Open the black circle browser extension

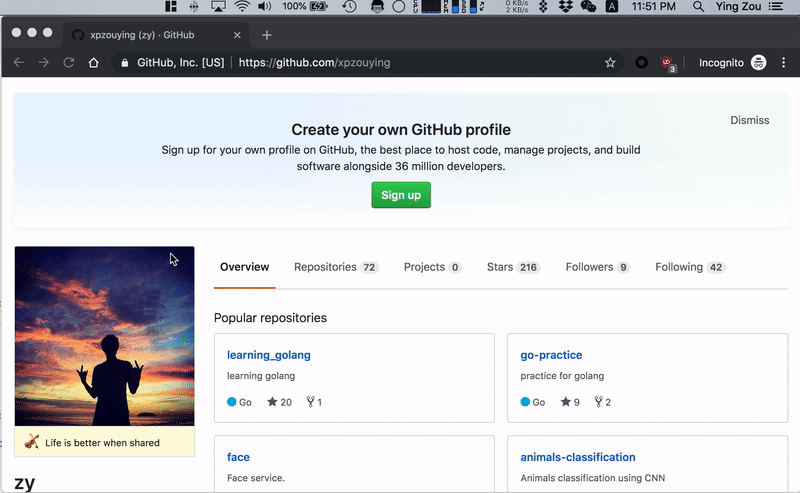(x=641, y=62)
